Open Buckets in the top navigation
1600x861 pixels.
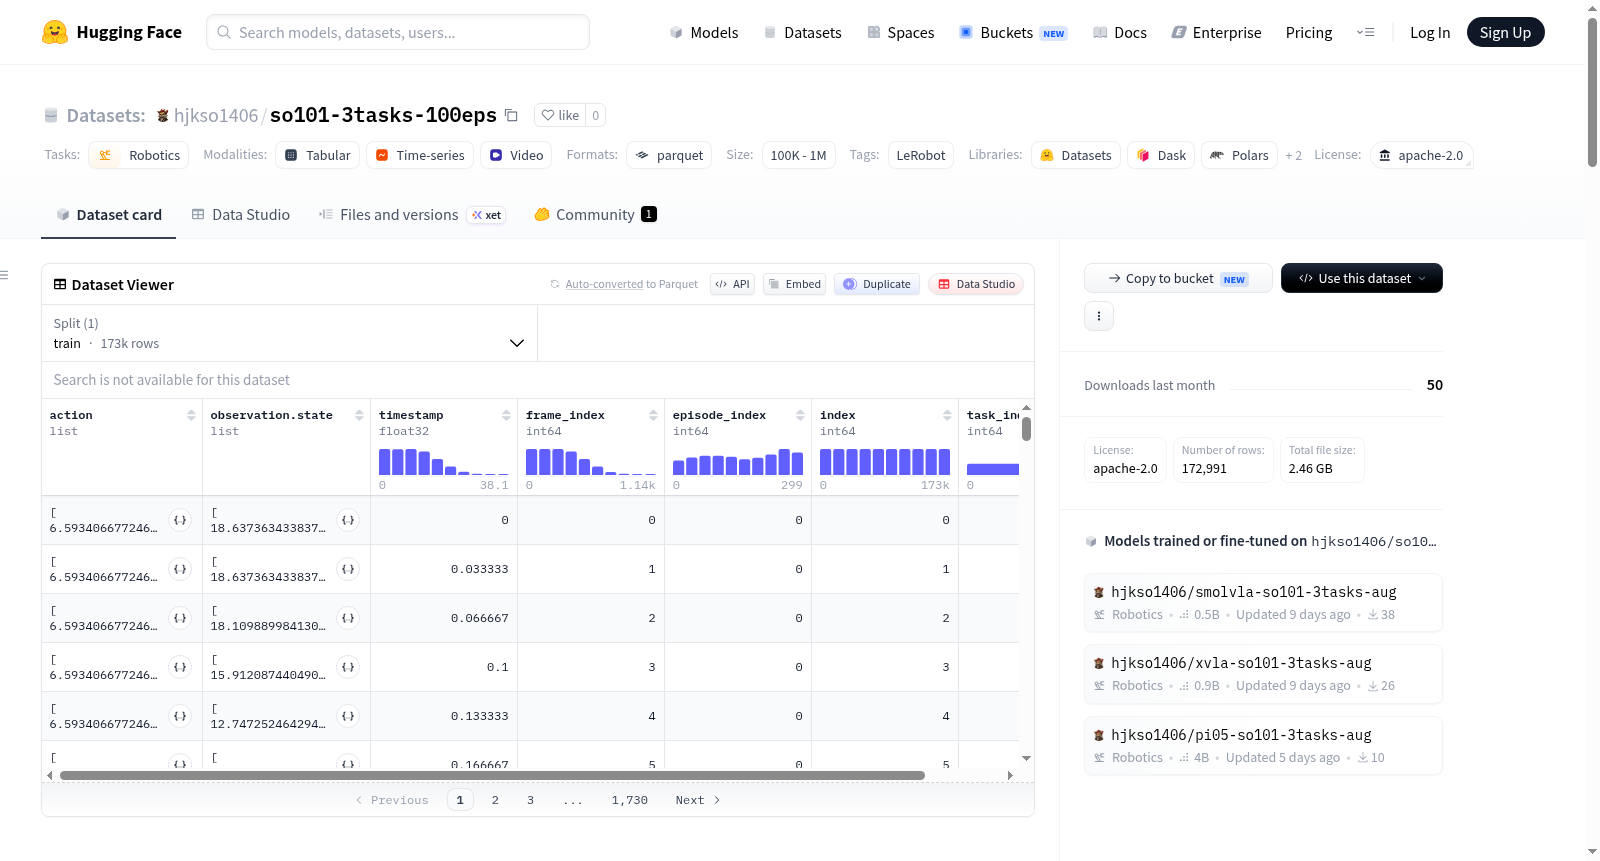coord(1013,32)
